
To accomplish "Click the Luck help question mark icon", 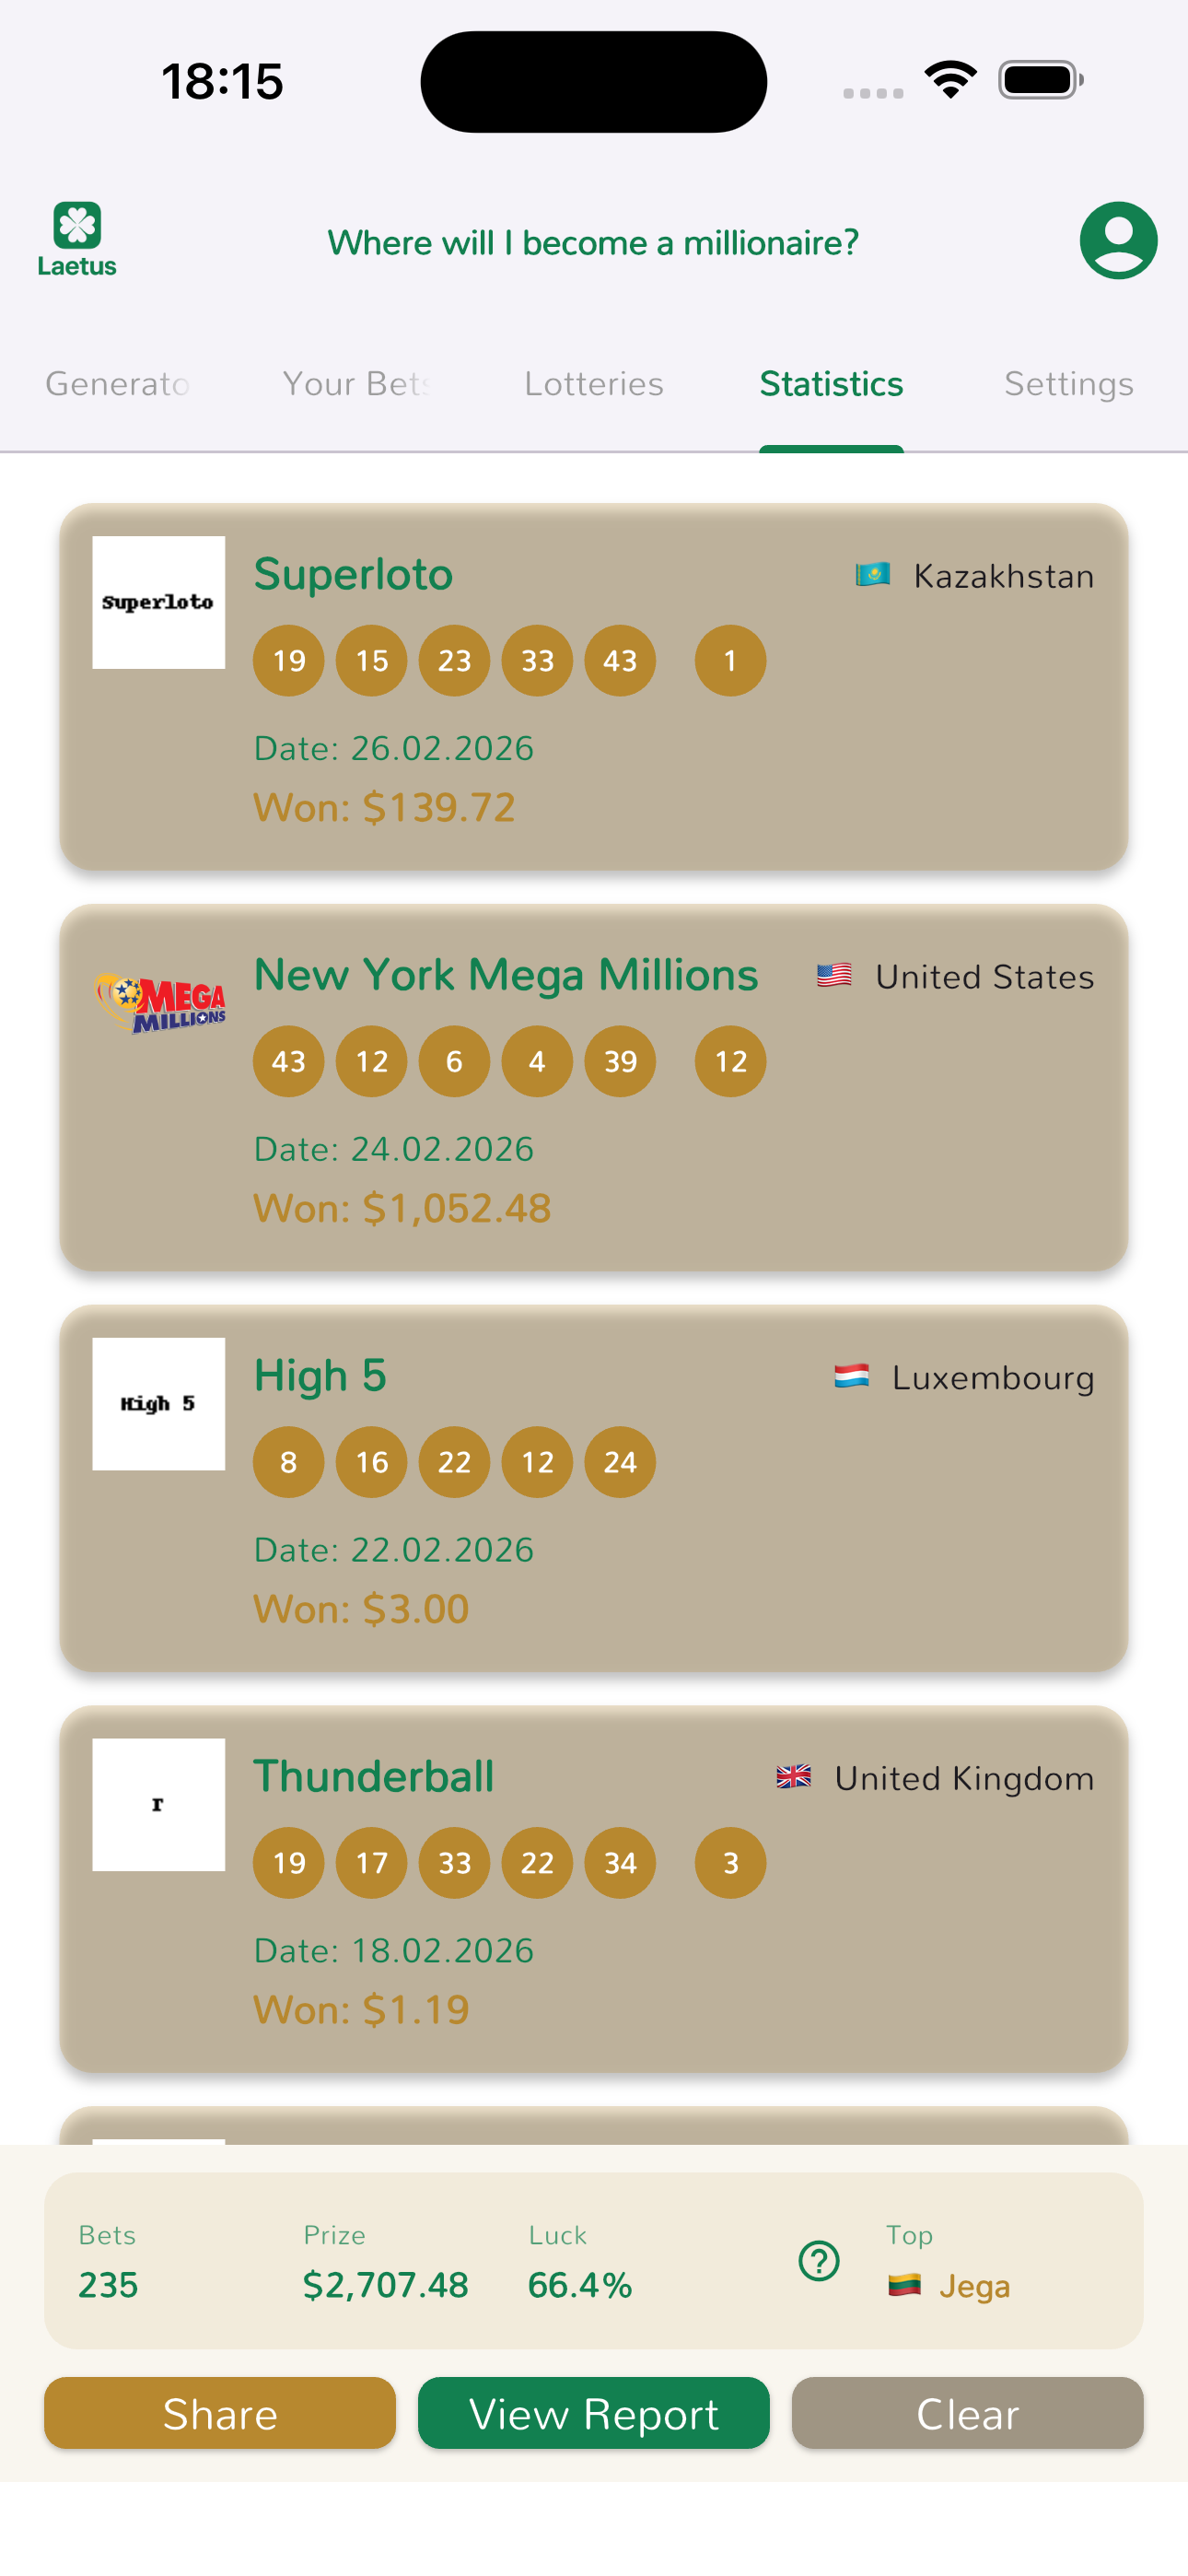I will point(818,2260).
